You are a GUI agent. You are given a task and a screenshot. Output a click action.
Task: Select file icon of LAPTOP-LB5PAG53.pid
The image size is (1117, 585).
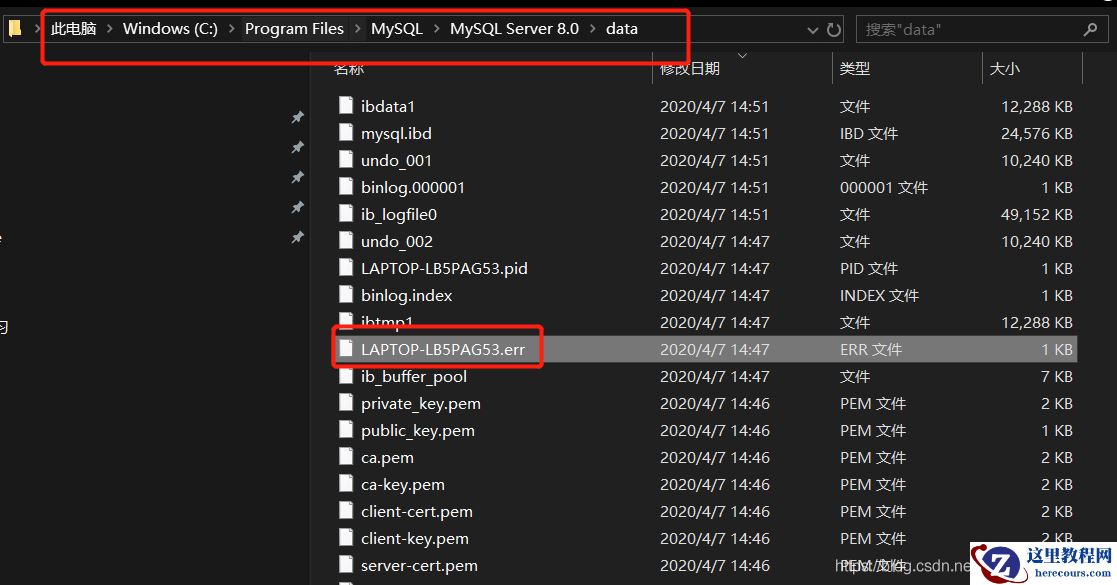coord(346,269)
